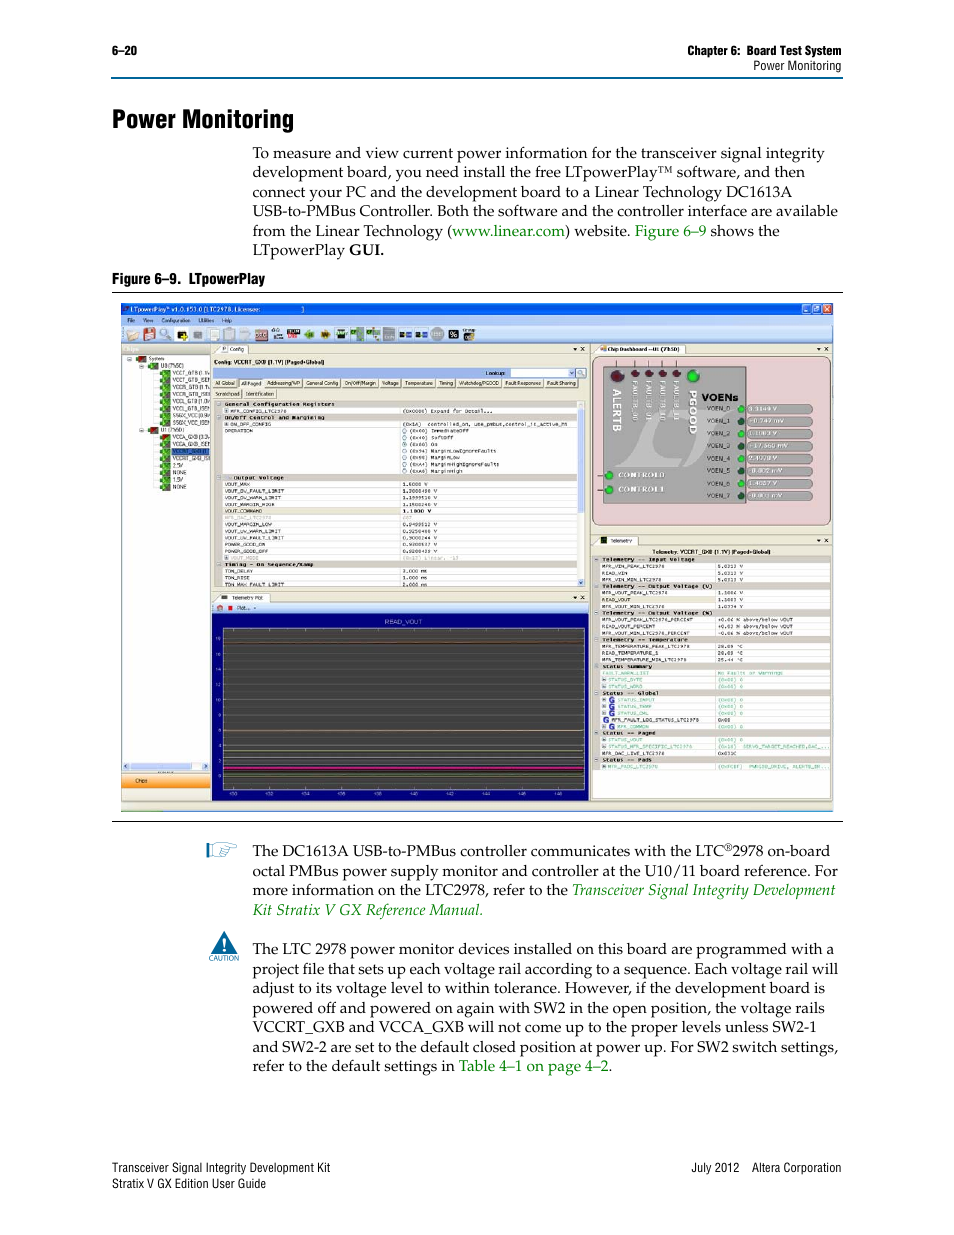Select the ImmediateOff operation radio button
The image size is (954, 1235).
pyautogui.click(x=405, y=431)
